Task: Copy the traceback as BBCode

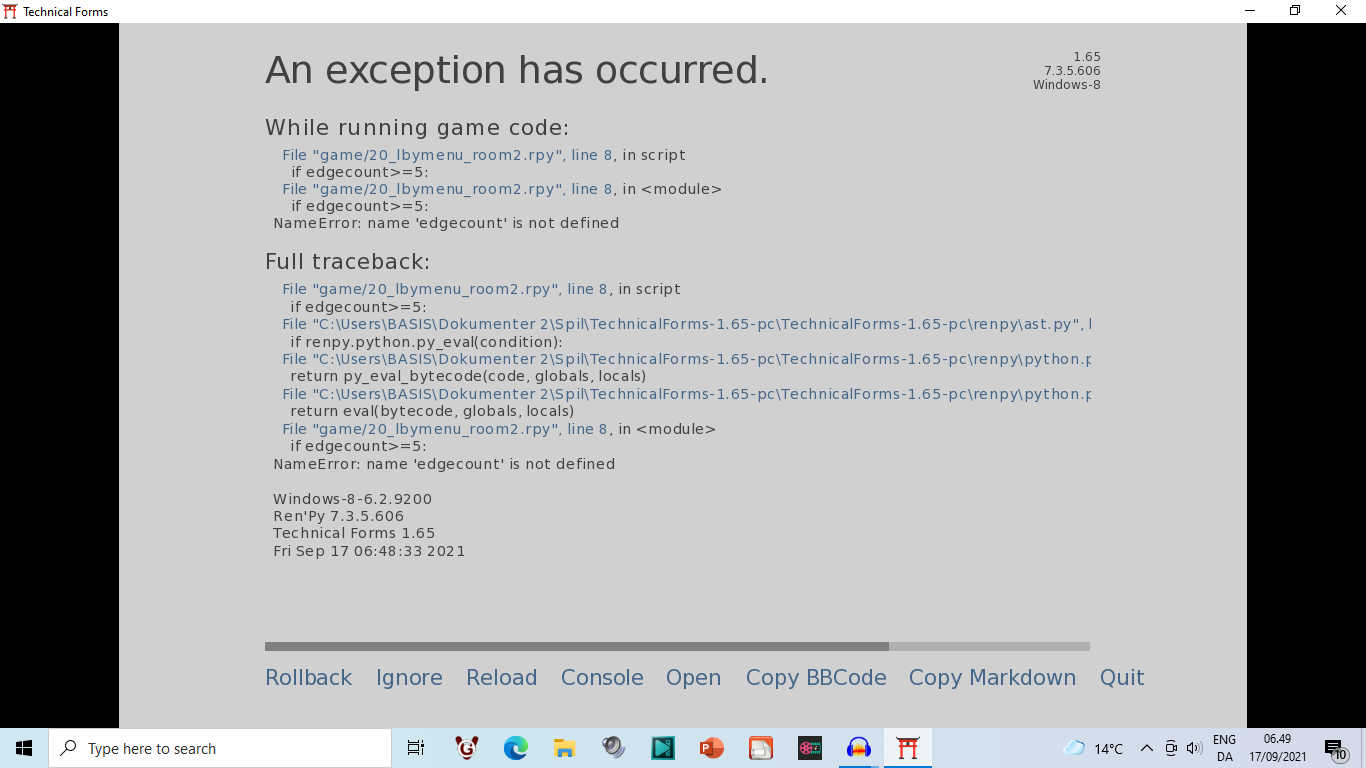Action: coord(816,677)
